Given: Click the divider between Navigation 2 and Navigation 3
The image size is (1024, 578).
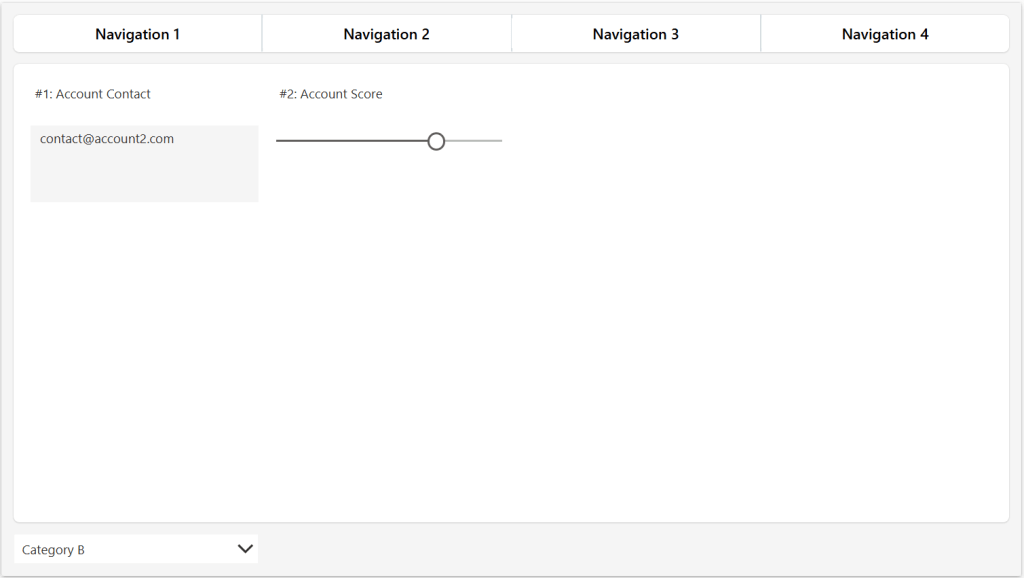Looking at the screenshot, I should 511,34.
